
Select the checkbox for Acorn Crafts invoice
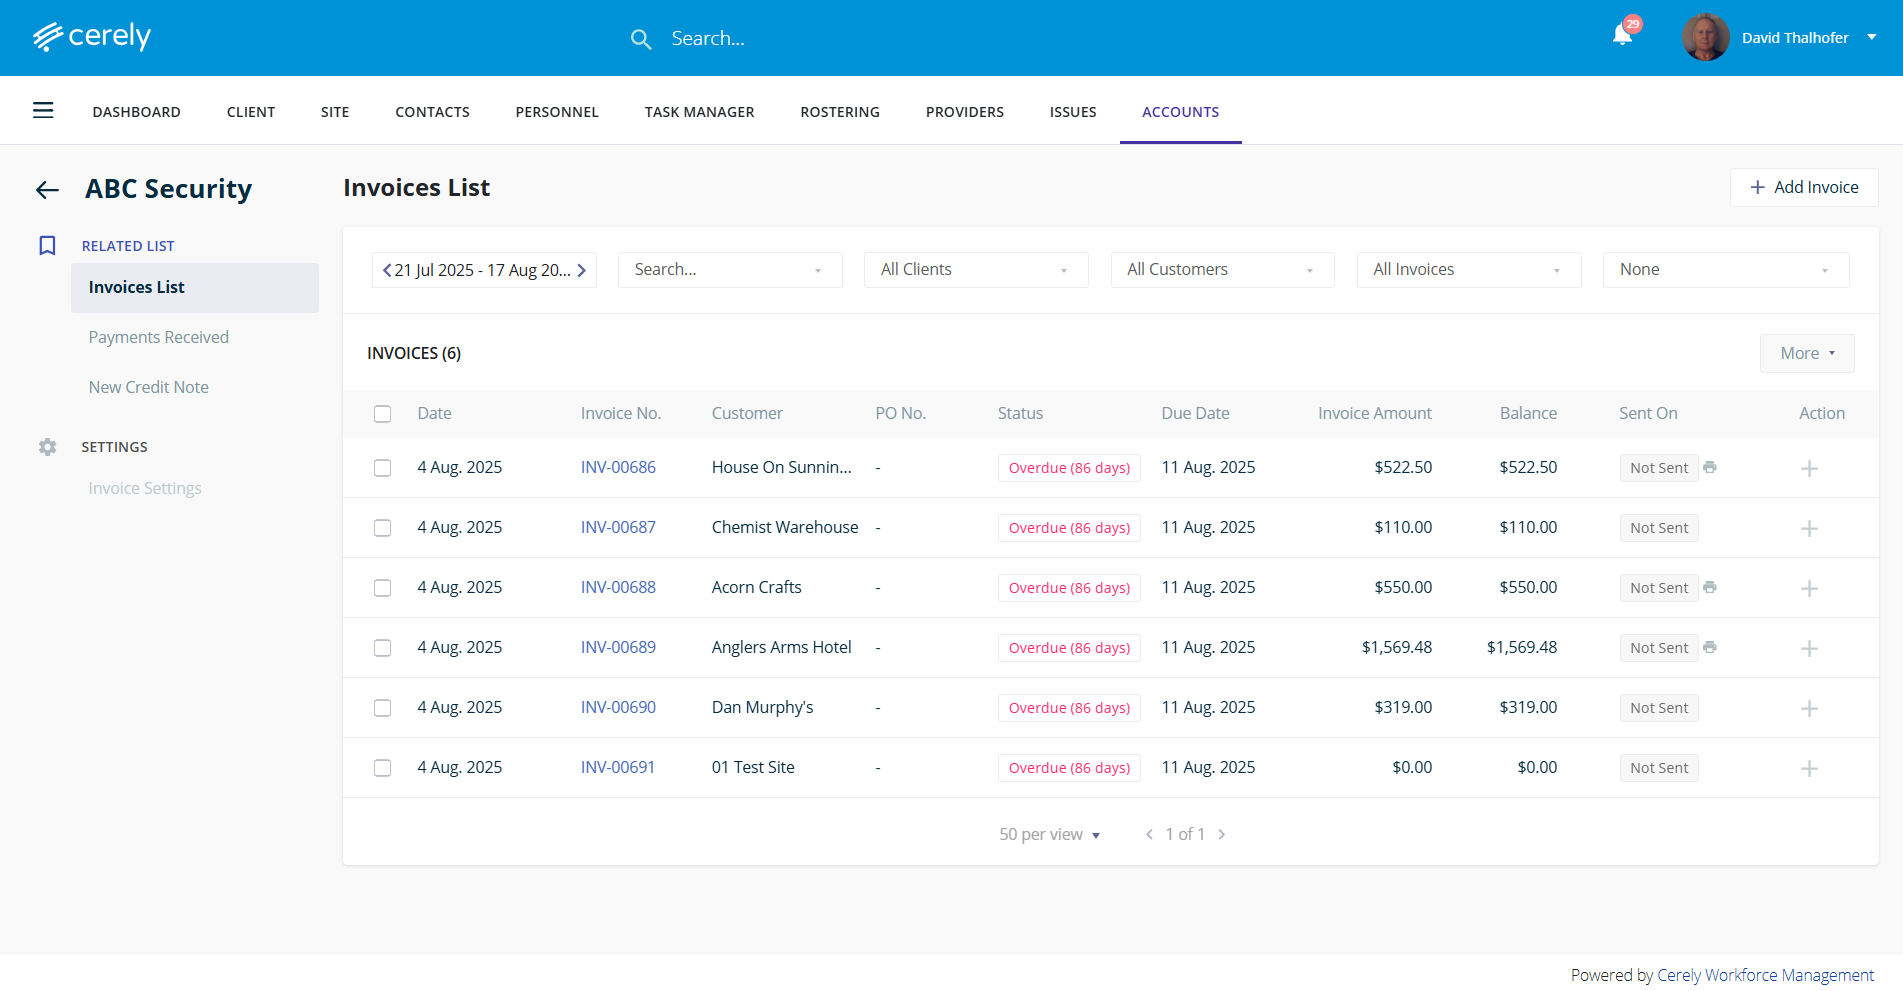coord(382,588)
